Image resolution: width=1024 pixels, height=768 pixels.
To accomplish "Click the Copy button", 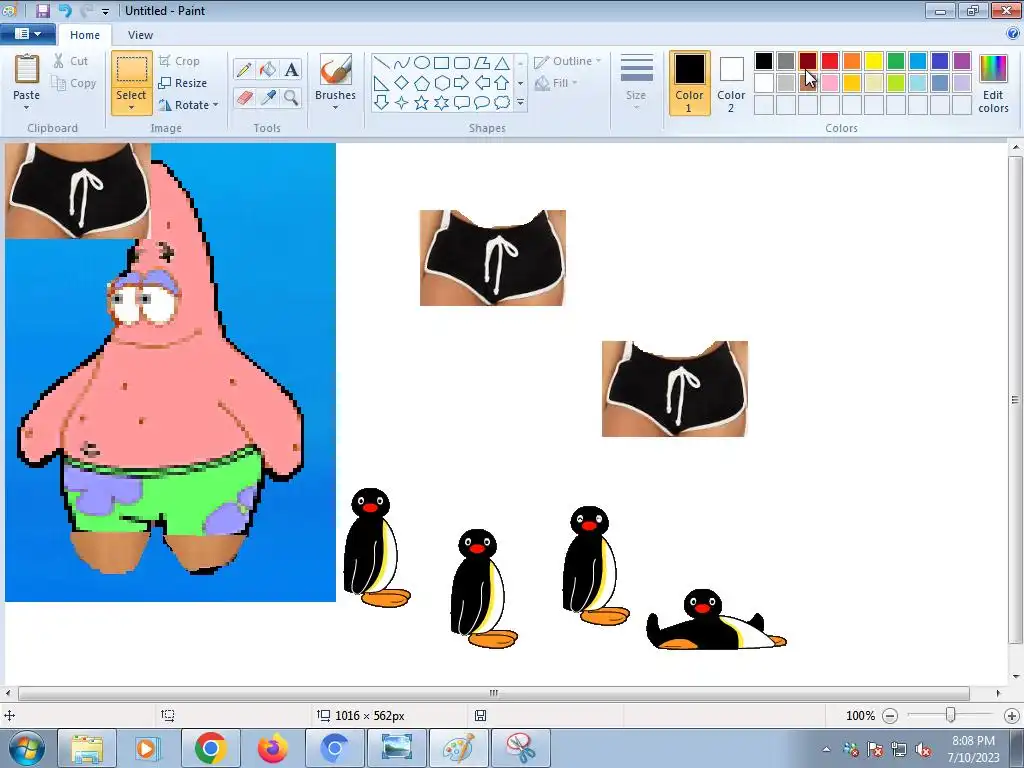I will (74, 83).
